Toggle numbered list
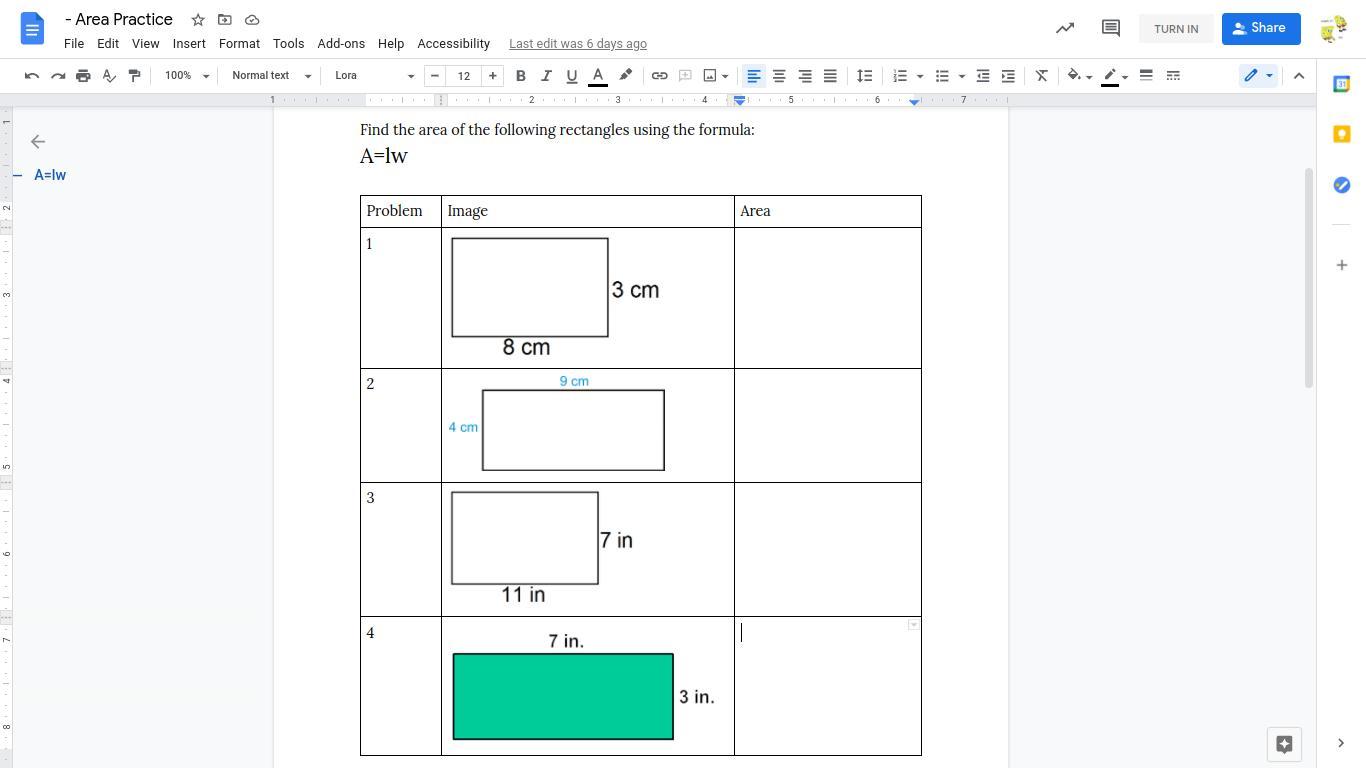Image resolution: width=1366 pixels, height=768 pixels. [900, 76]
